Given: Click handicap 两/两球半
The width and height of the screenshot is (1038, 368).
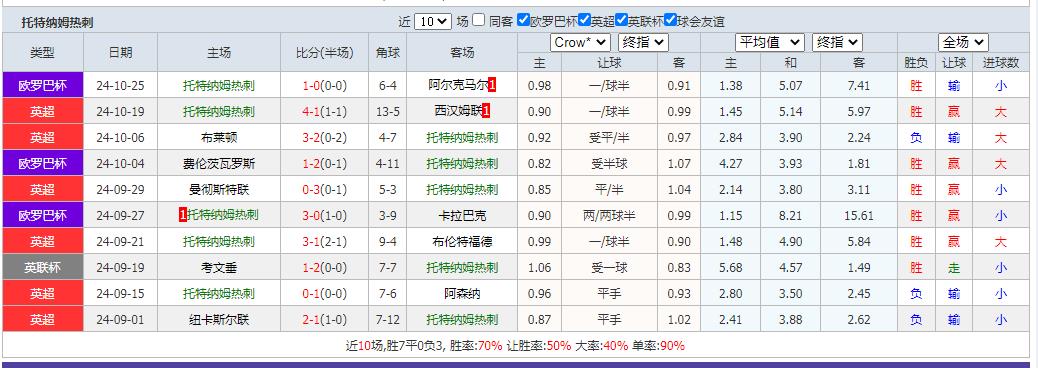Looking at the screenshot, I should click(610, 216).
